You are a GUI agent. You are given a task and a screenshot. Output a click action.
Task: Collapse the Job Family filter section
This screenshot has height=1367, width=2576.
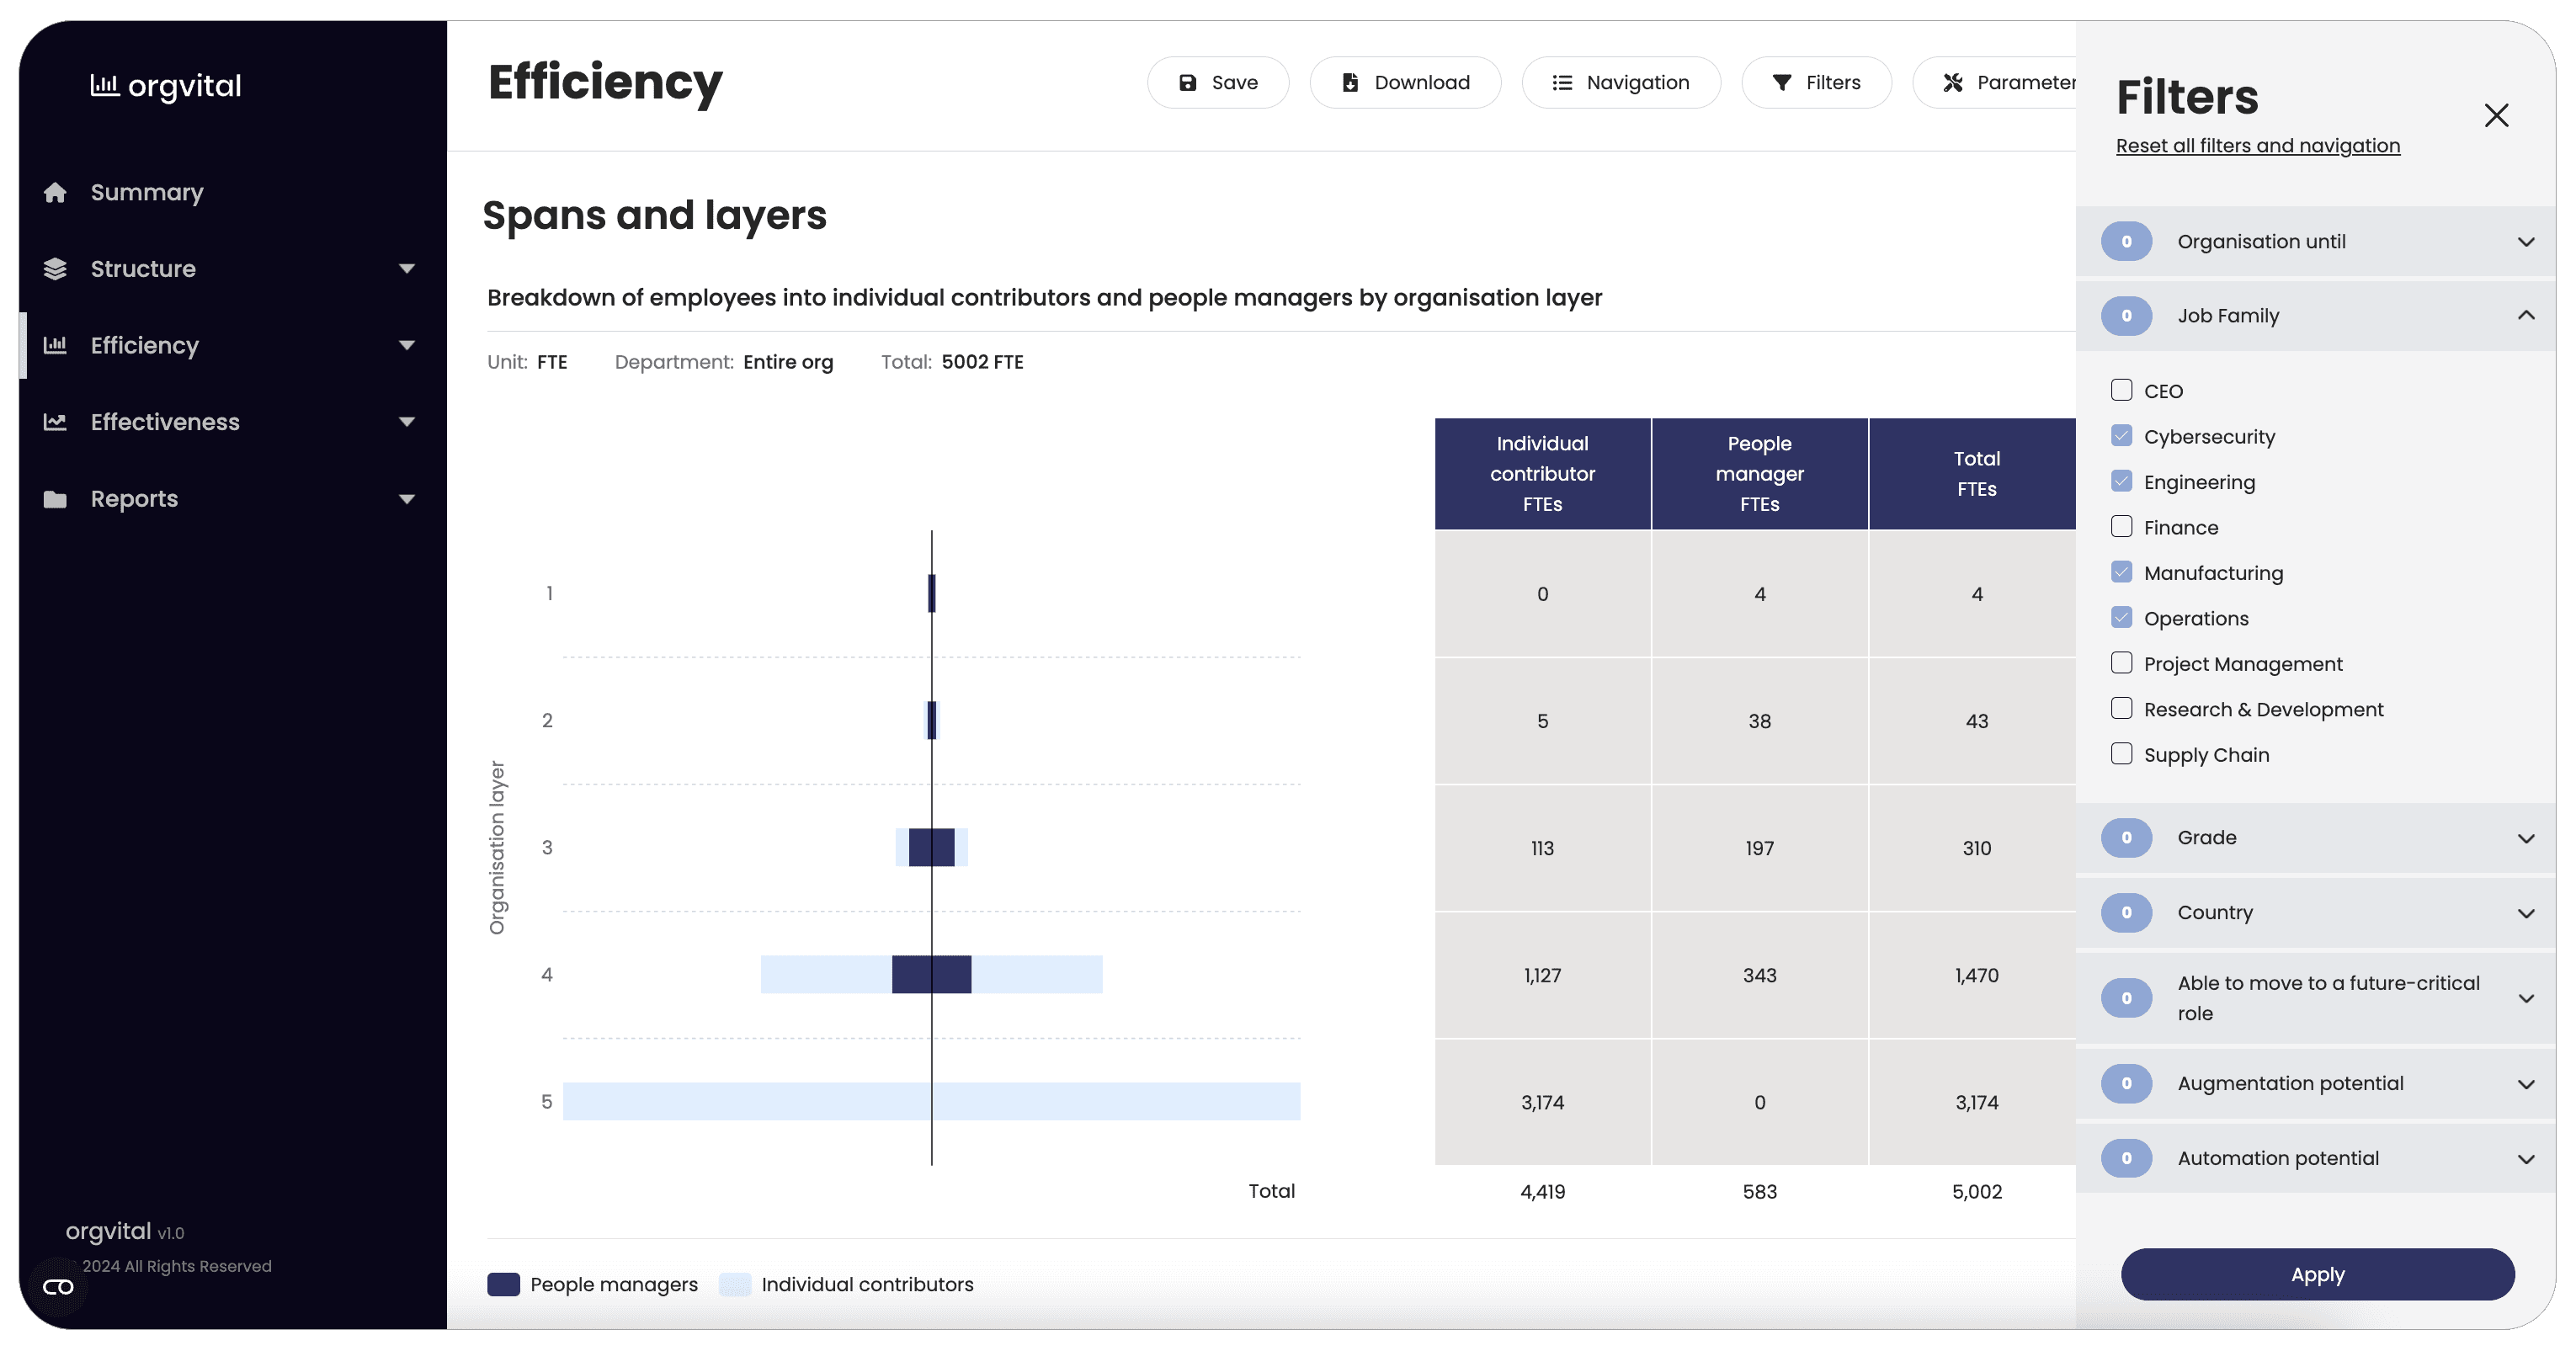(x=2525, y=316)
